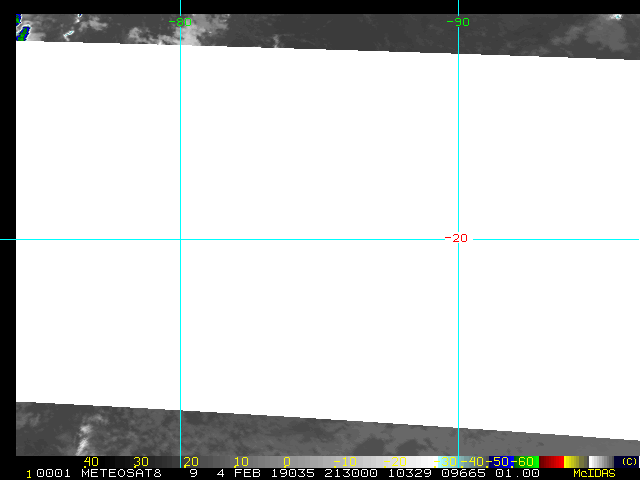
Task: Select the 30 mark on temperature scale
Action: tap(141, 461)
